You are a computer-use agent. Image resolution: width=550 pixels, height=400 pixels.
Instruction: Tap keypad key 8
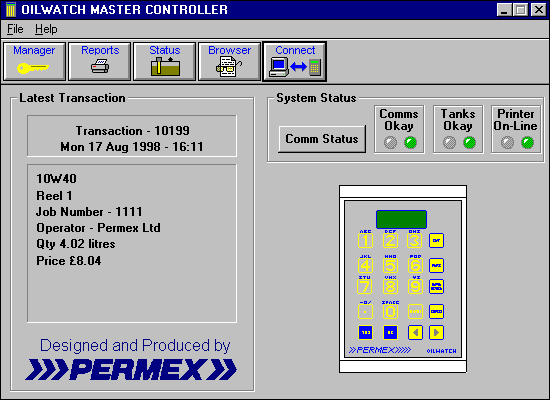point(390,287)
